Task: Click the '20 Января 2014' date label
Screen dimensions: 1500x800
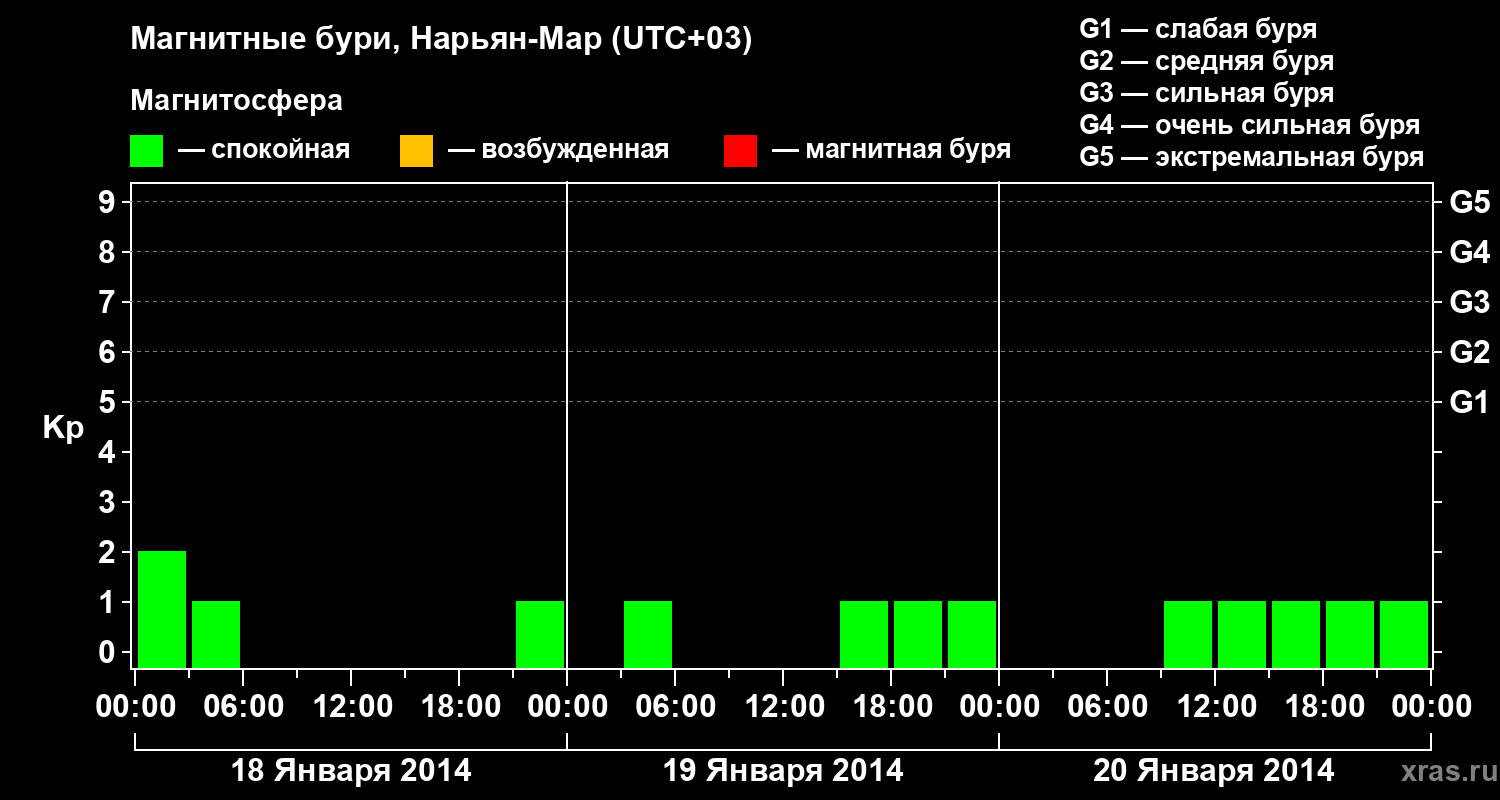Action: pyautogui.click(x=1214, y=771)
